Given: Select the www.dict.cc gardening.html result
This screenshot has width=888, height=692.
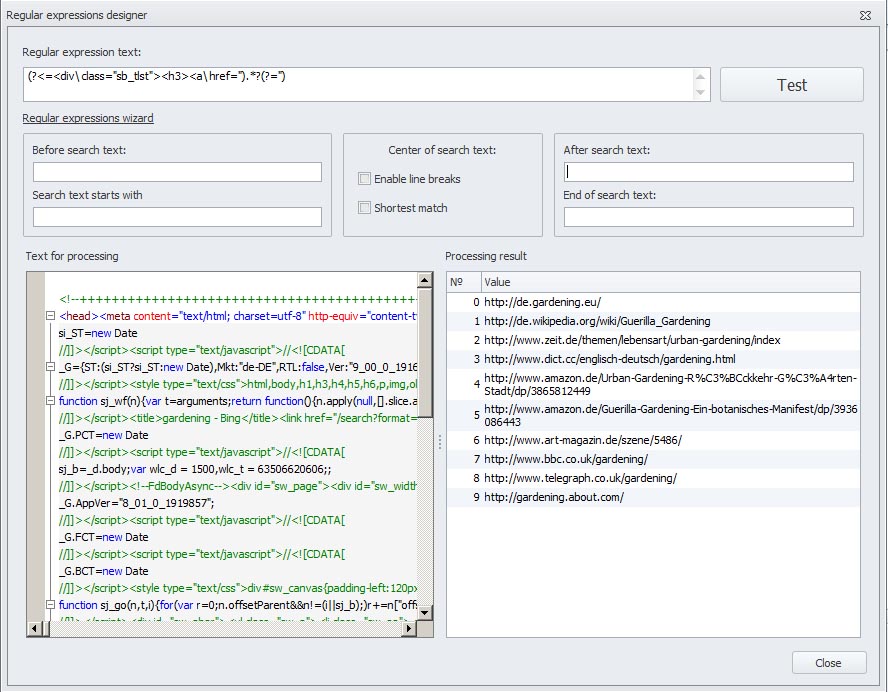Looking at the screenshot, I should (x=654, y=359).
